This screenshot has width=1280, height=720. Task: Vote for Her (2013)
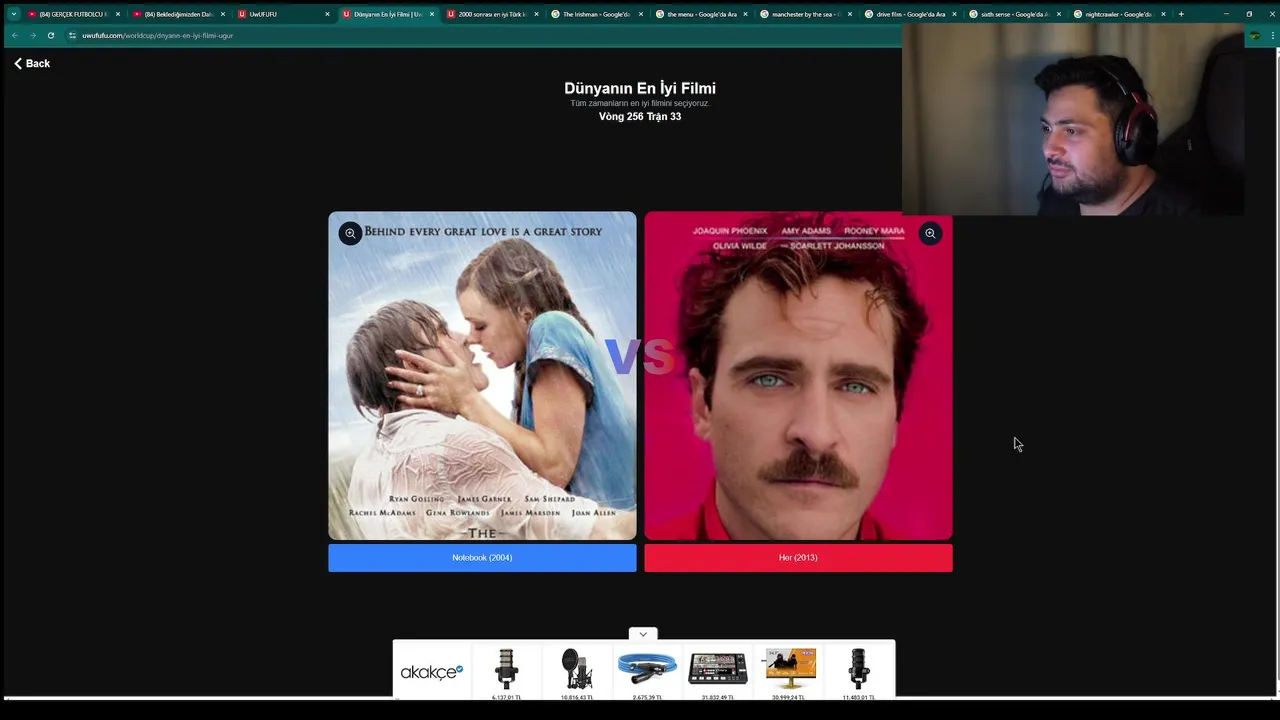798,558
